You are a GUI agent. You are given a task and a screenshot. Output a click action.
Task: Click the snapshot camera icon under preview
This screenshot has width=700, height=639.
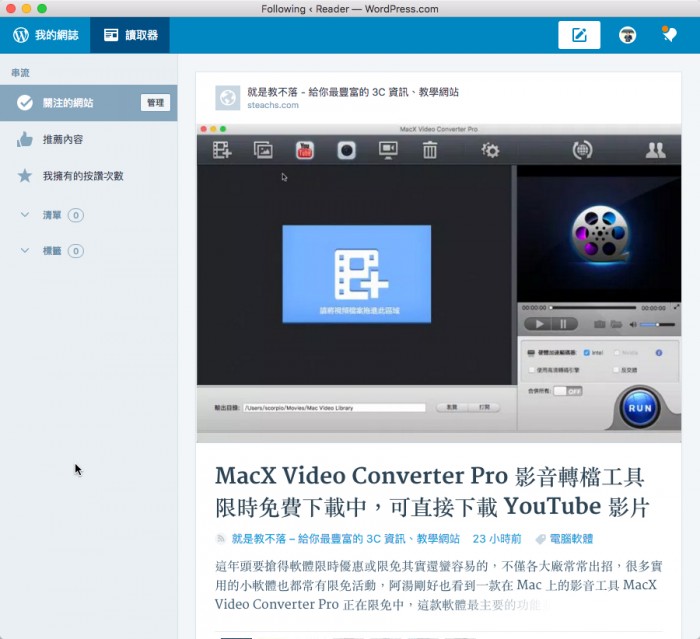click(x=600, y=324)
